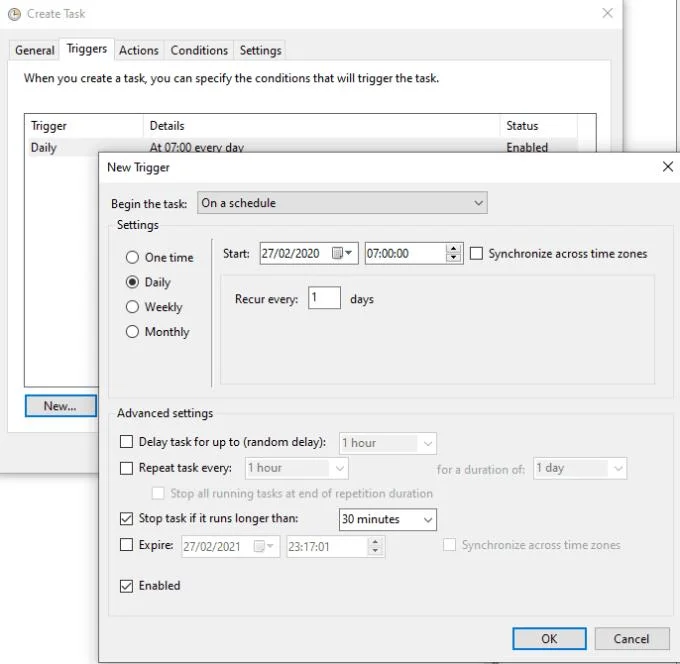The image size is (680, 664).
Task: Check Expire Synchronize across time zones
Action: click(x=449, y=545)
